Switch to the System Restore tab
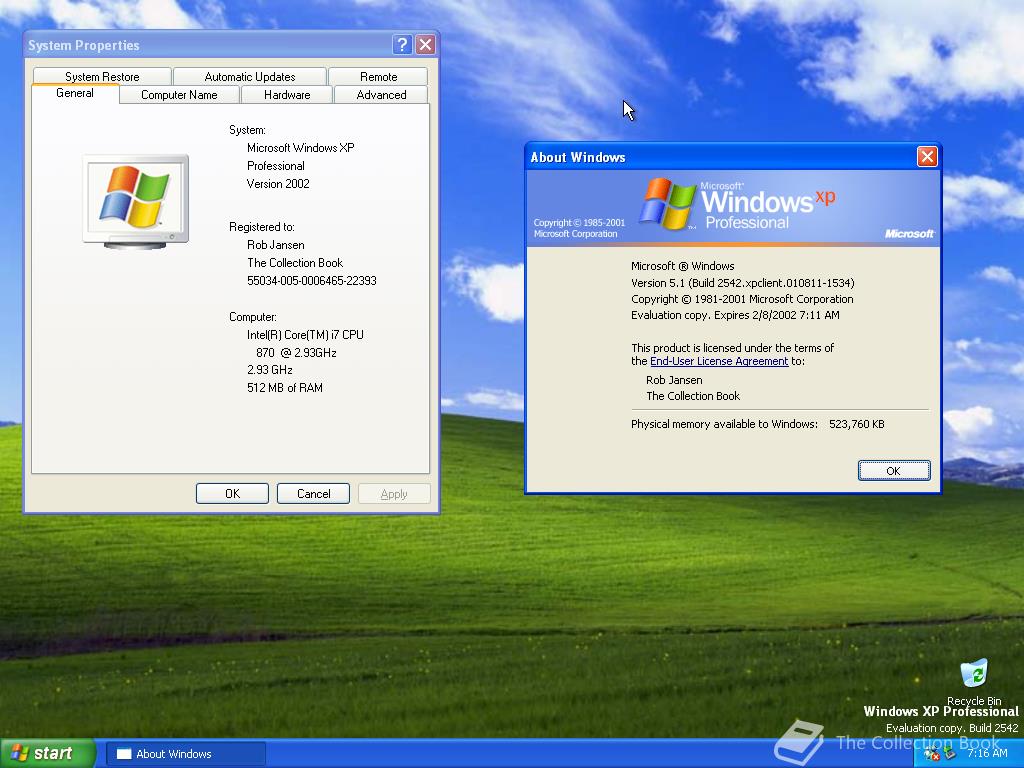1024x768 pixels. coord(102,76)
